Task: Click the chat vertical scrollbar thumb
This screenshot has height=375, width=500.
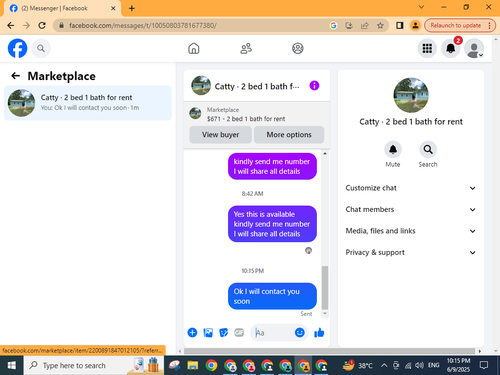Action: [x=325, y=287]
